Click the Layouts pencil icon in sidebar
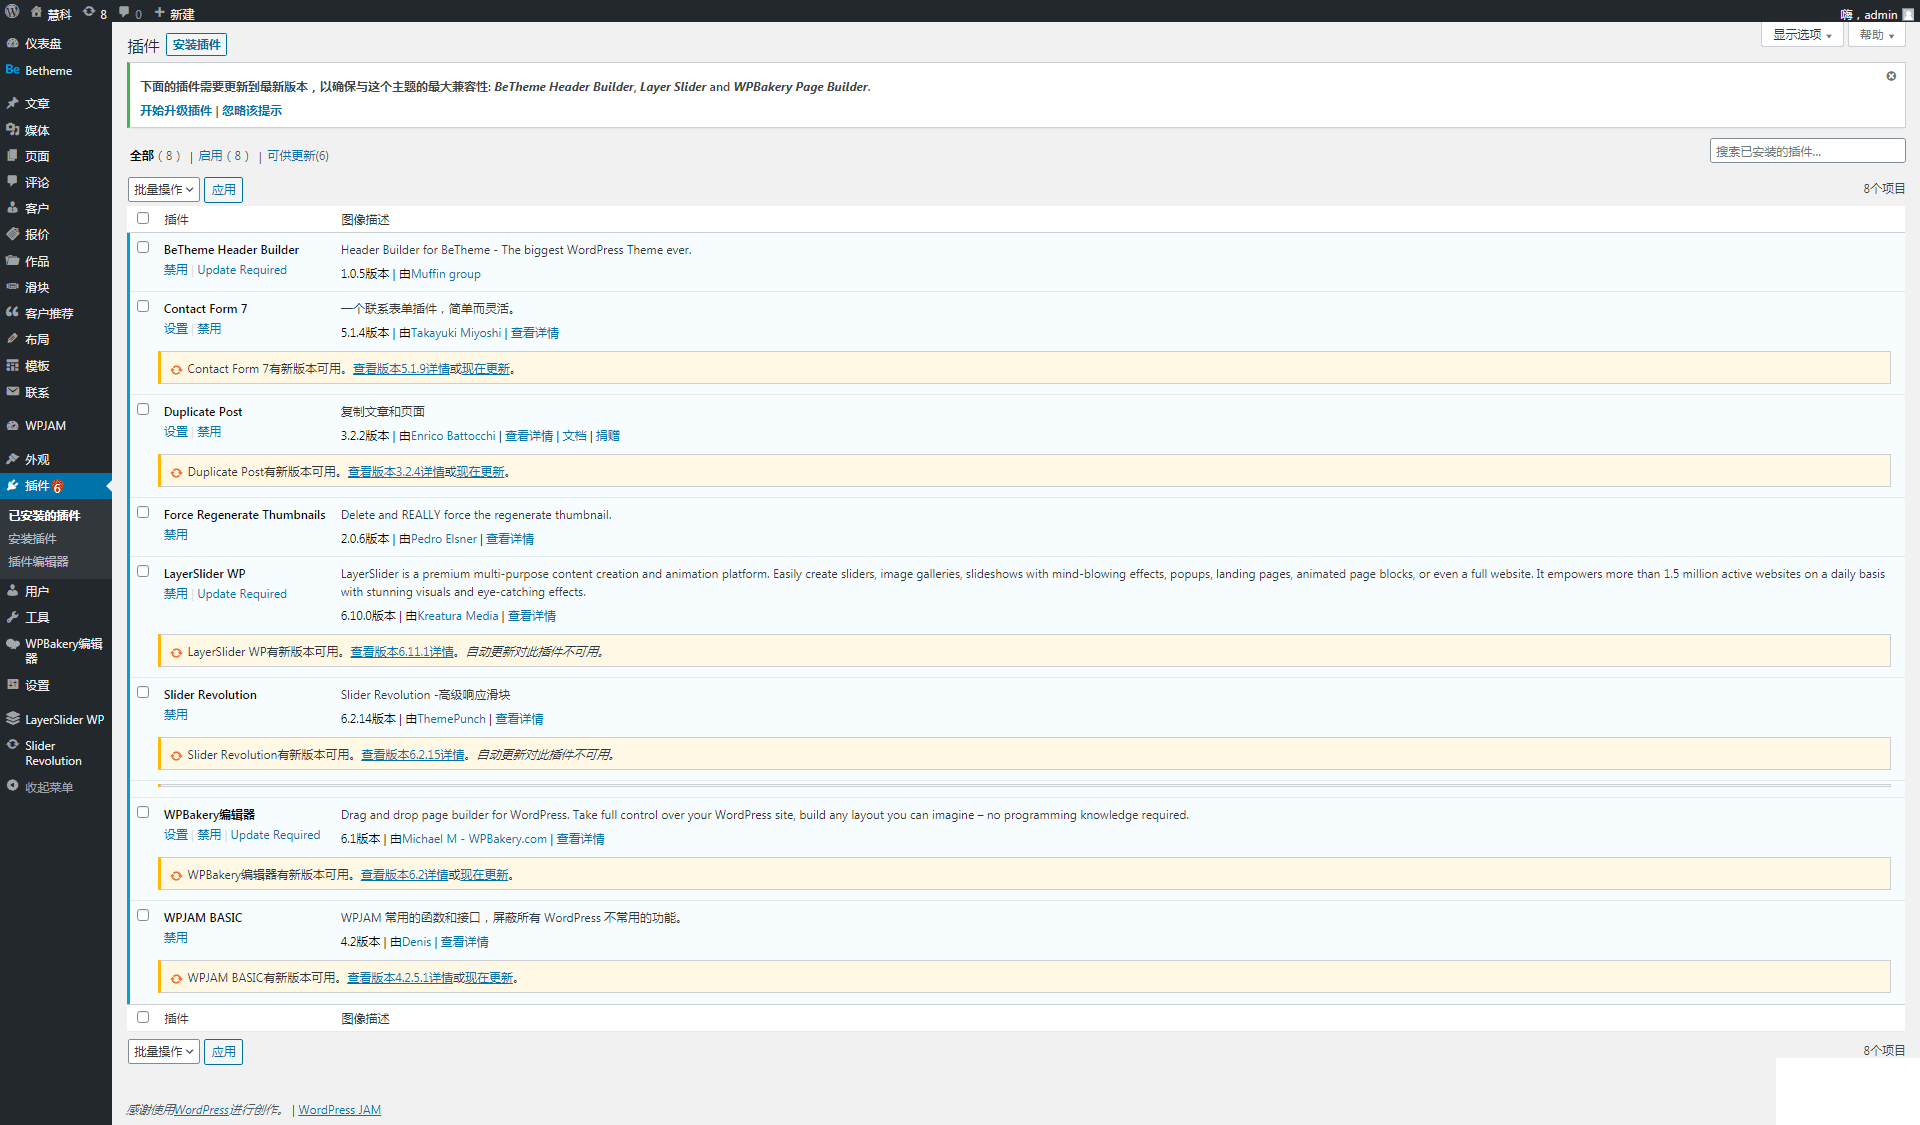This screenshot has width=1920, height=1125. pos(13,339)
